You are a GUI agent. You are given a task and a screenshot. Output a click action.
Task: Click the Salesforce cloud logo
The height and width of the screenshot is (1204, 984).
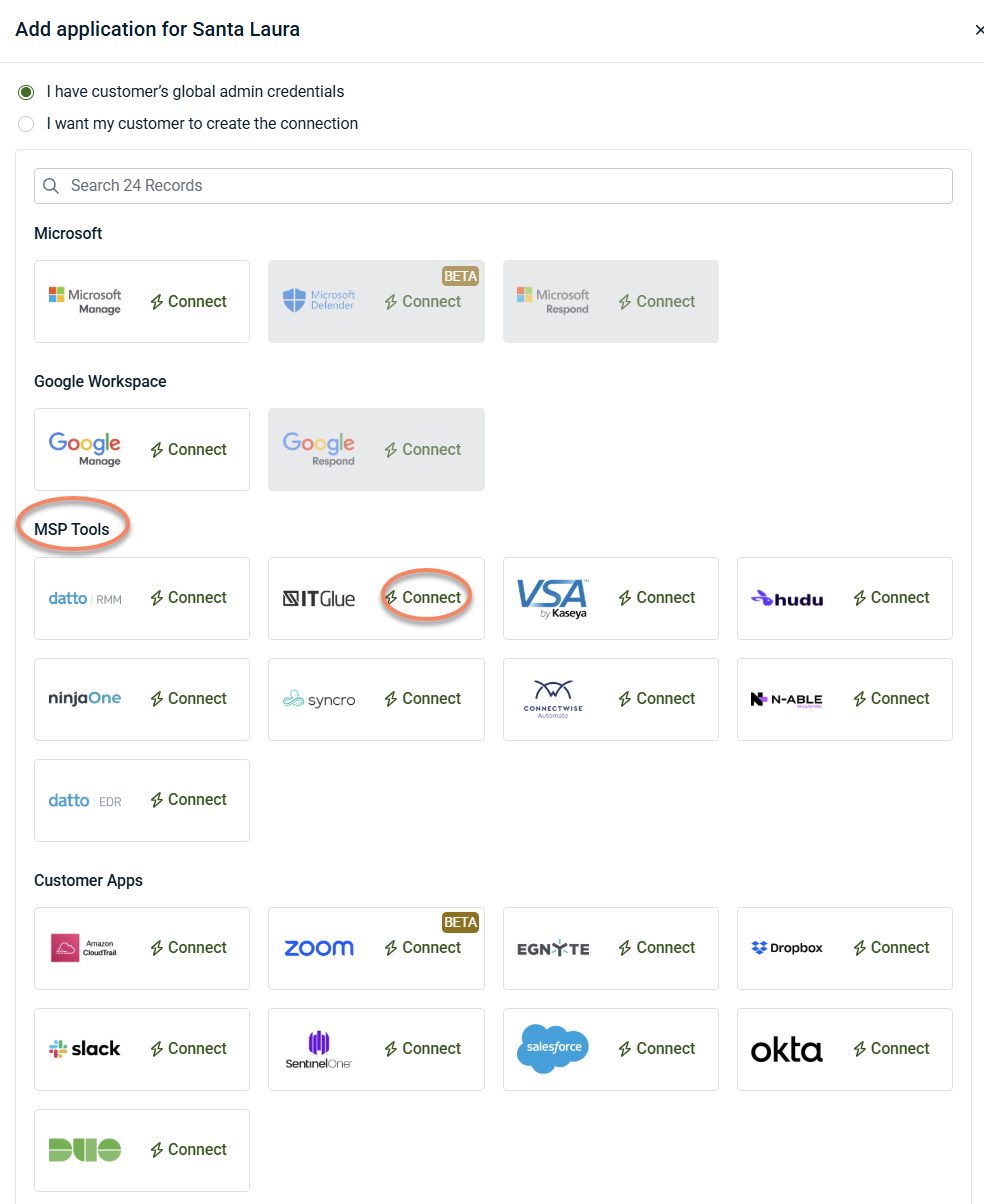[x=552, y=1048]
